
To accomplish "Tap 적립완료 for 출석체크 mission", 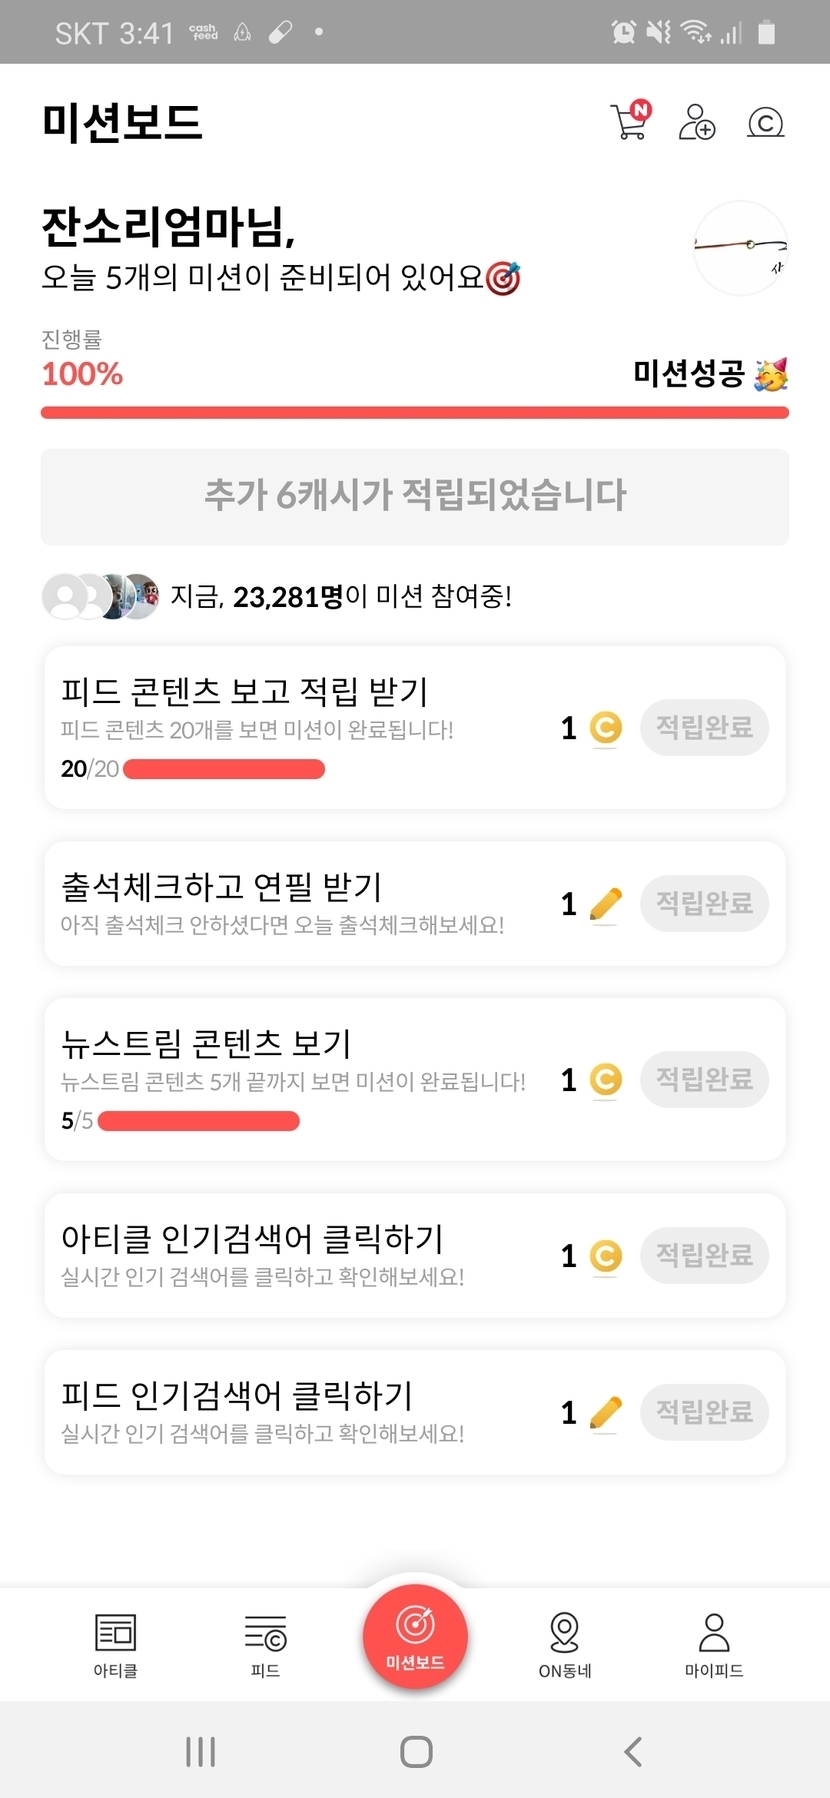I will coord(704,903).
